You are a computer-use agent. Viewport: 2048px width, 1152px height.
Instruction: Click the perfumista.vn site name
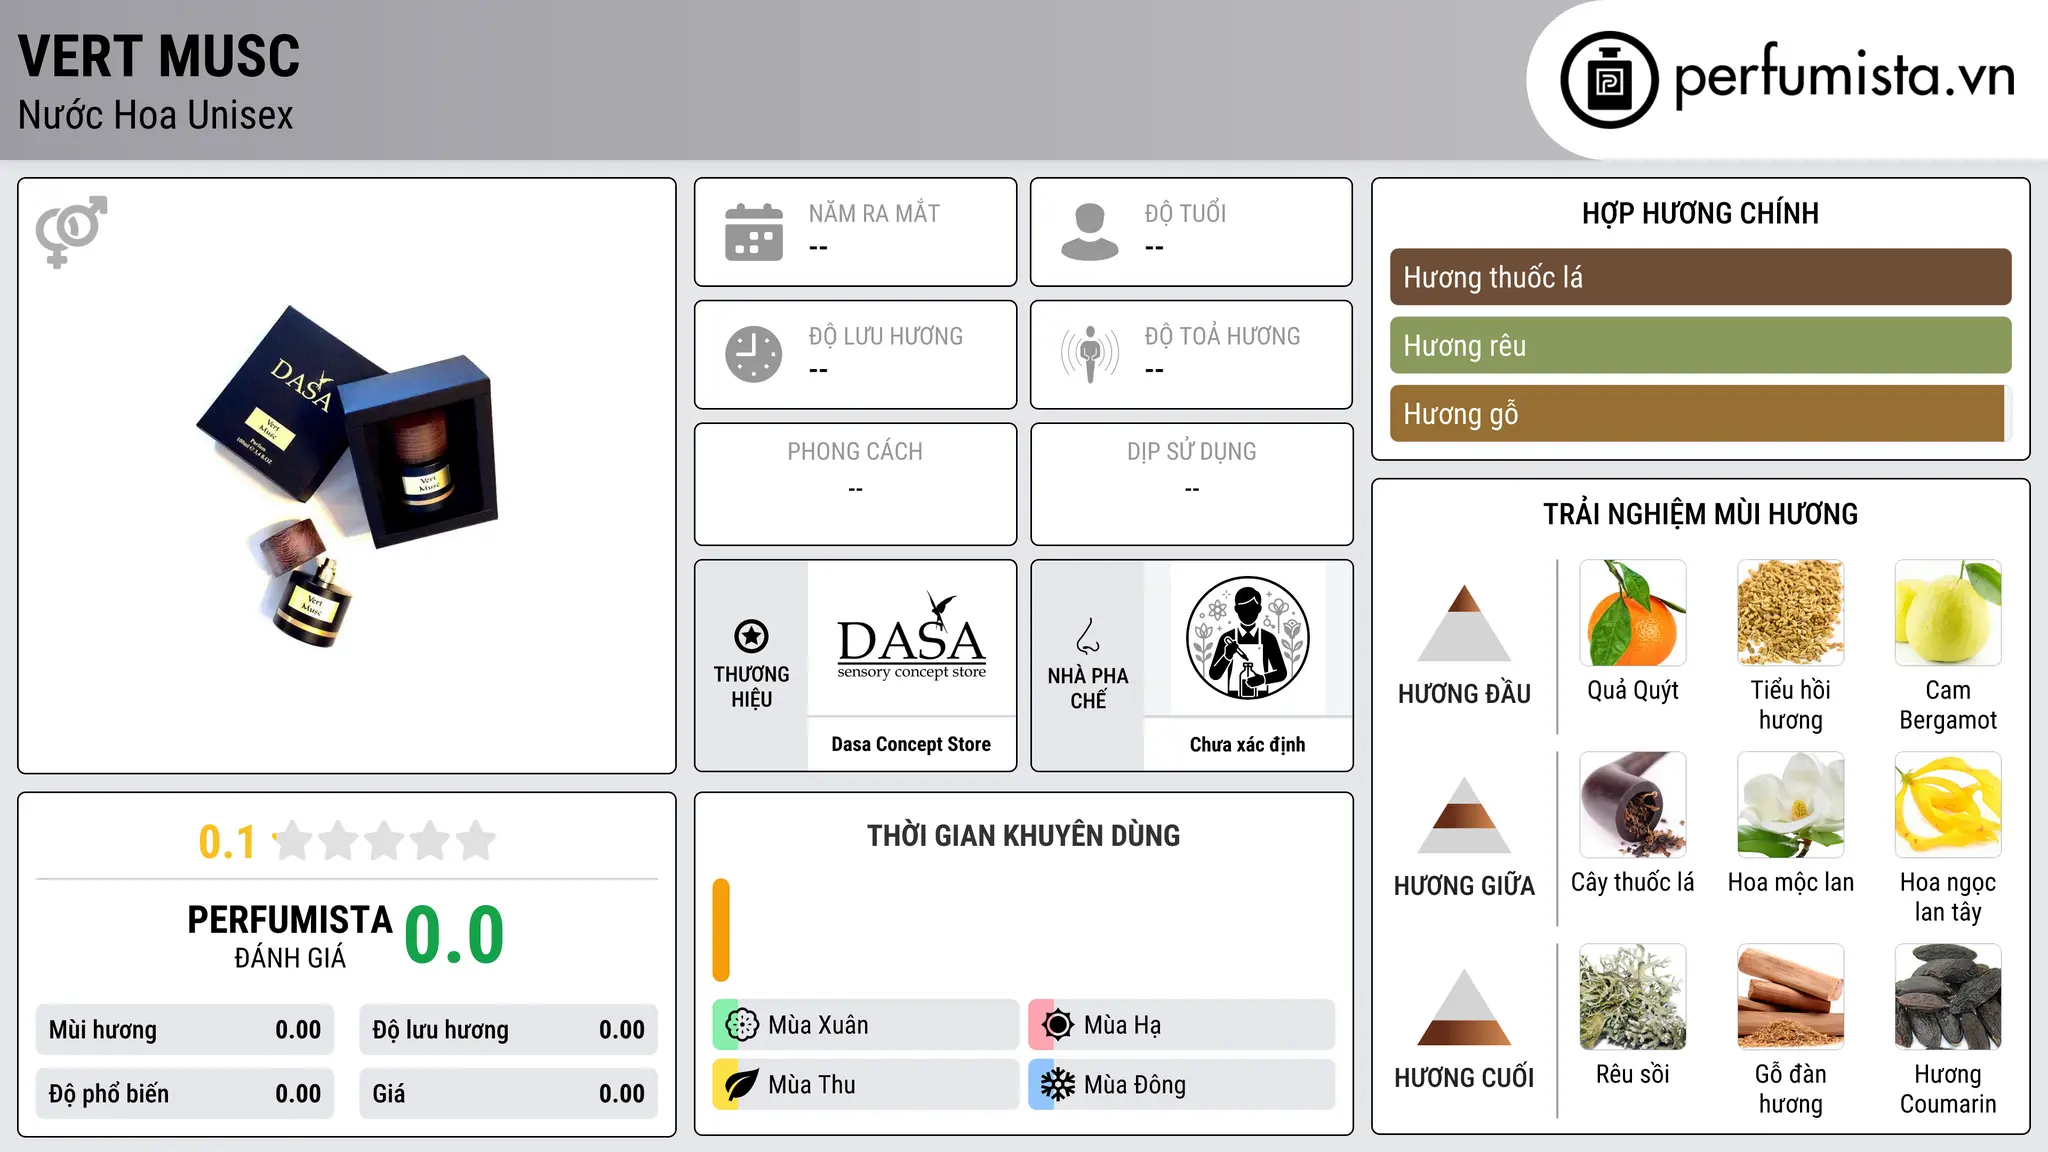pos(1844,77)
